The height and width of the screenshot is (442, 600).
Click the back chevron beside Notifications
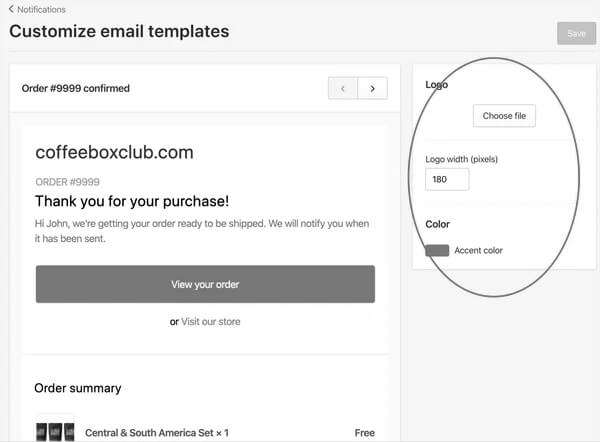[11, 9]
